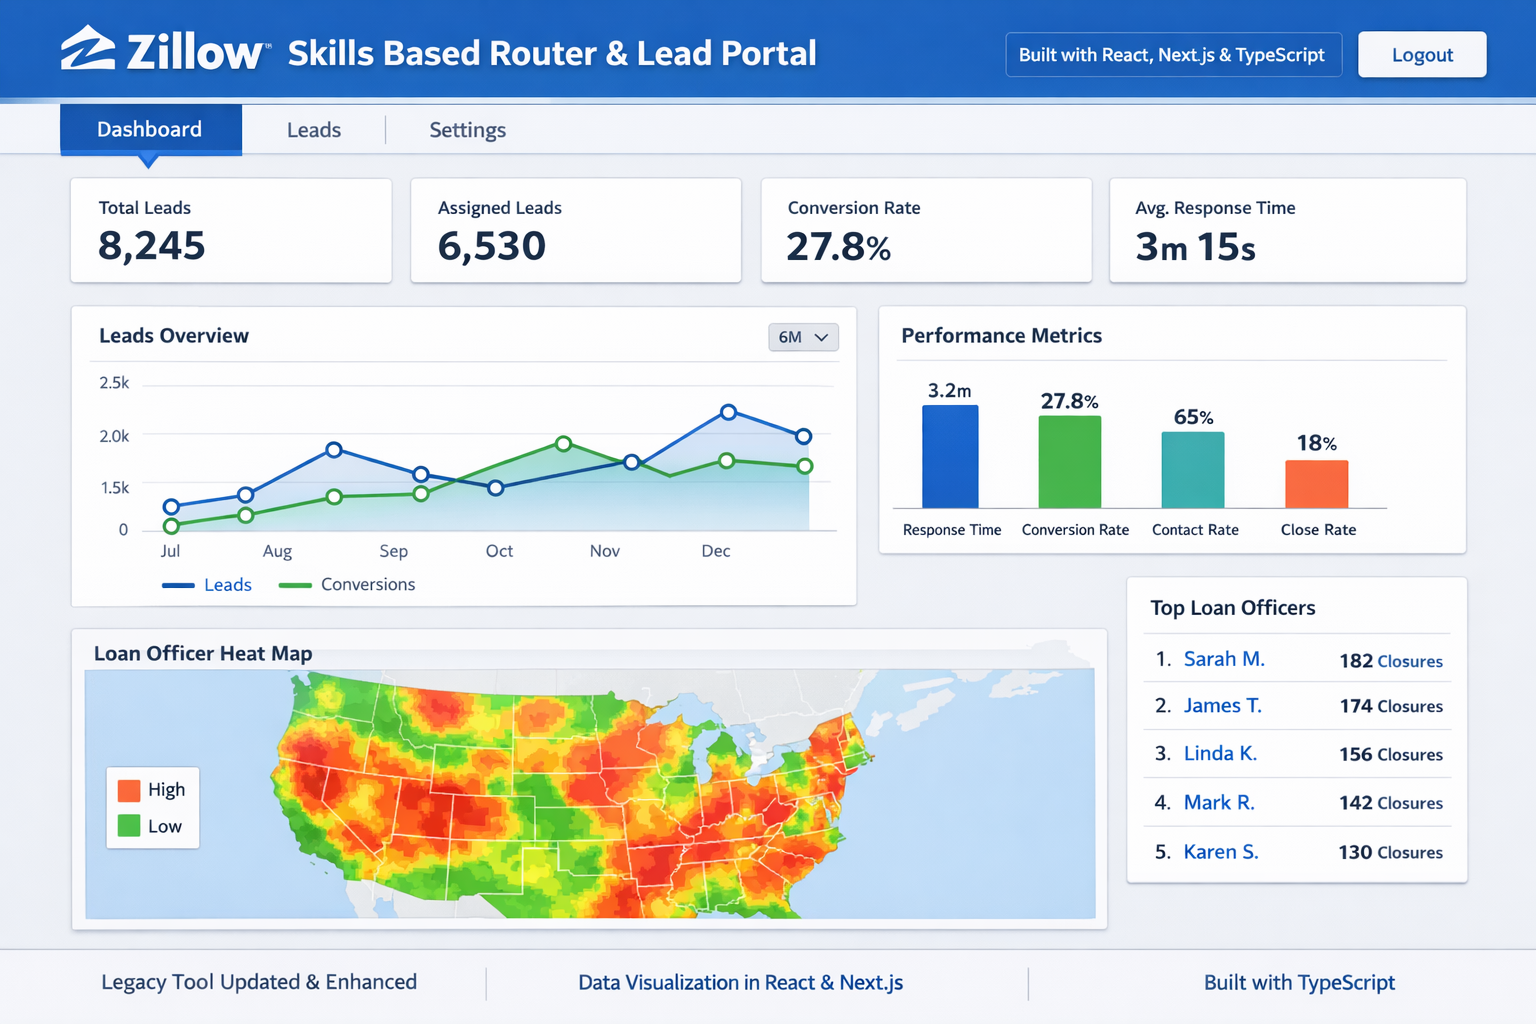
Task: Open the Settings tab
Action: point(467,130)
